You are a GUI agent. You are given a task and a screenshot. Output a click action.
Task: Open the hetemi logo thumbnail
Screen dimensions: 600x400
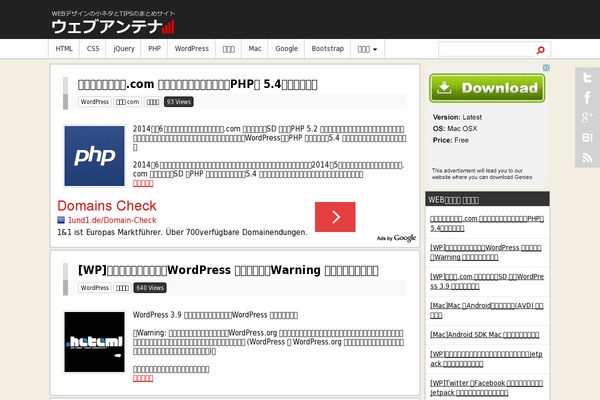pyautogui.click(x=94, y=342)
